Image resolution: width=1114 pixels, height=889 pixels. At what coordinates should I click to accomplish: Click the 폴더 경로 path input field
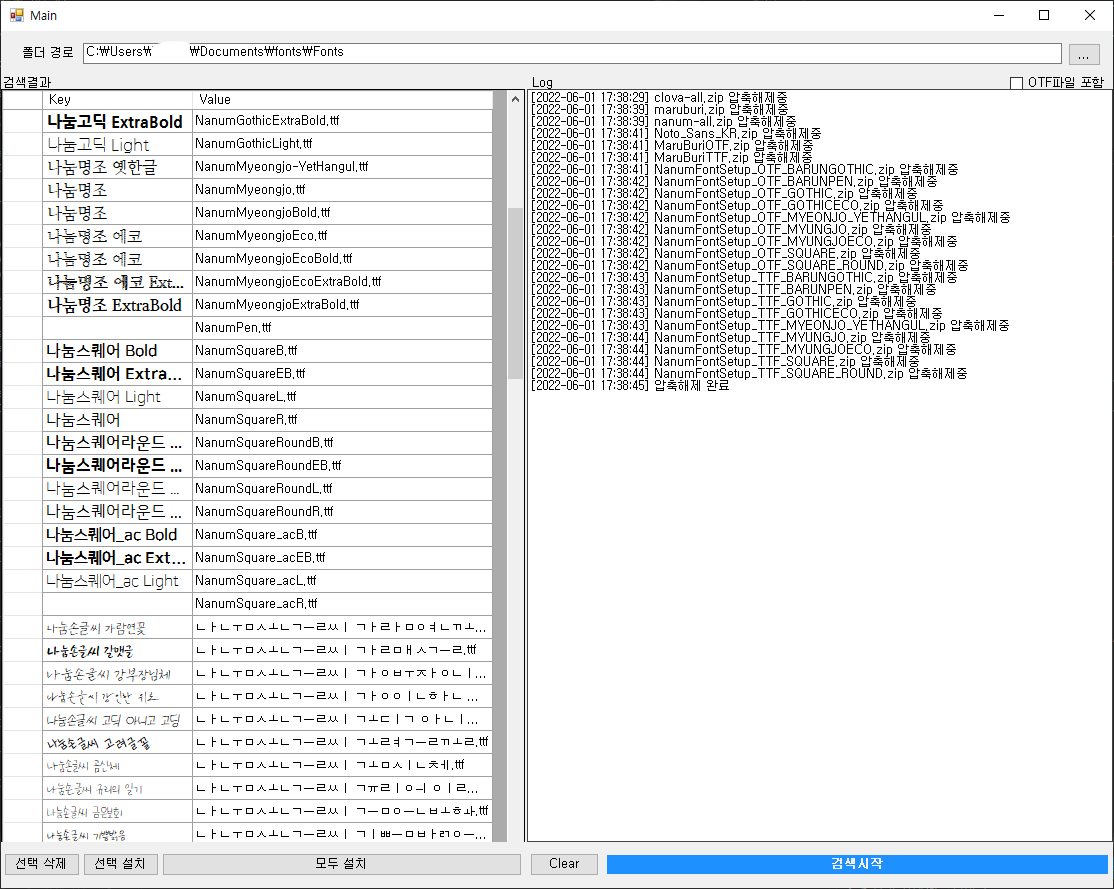[572, 53]
